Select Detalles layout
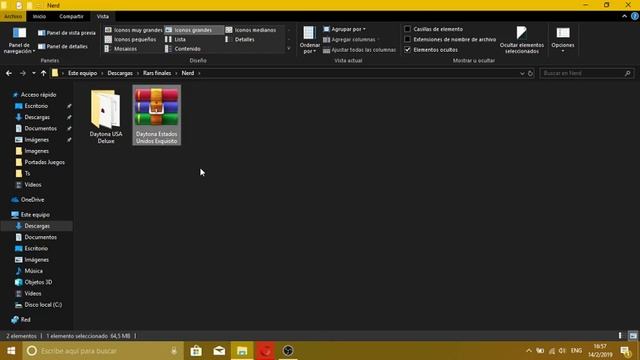The image size is (640, 360). [x=240, y=39]
